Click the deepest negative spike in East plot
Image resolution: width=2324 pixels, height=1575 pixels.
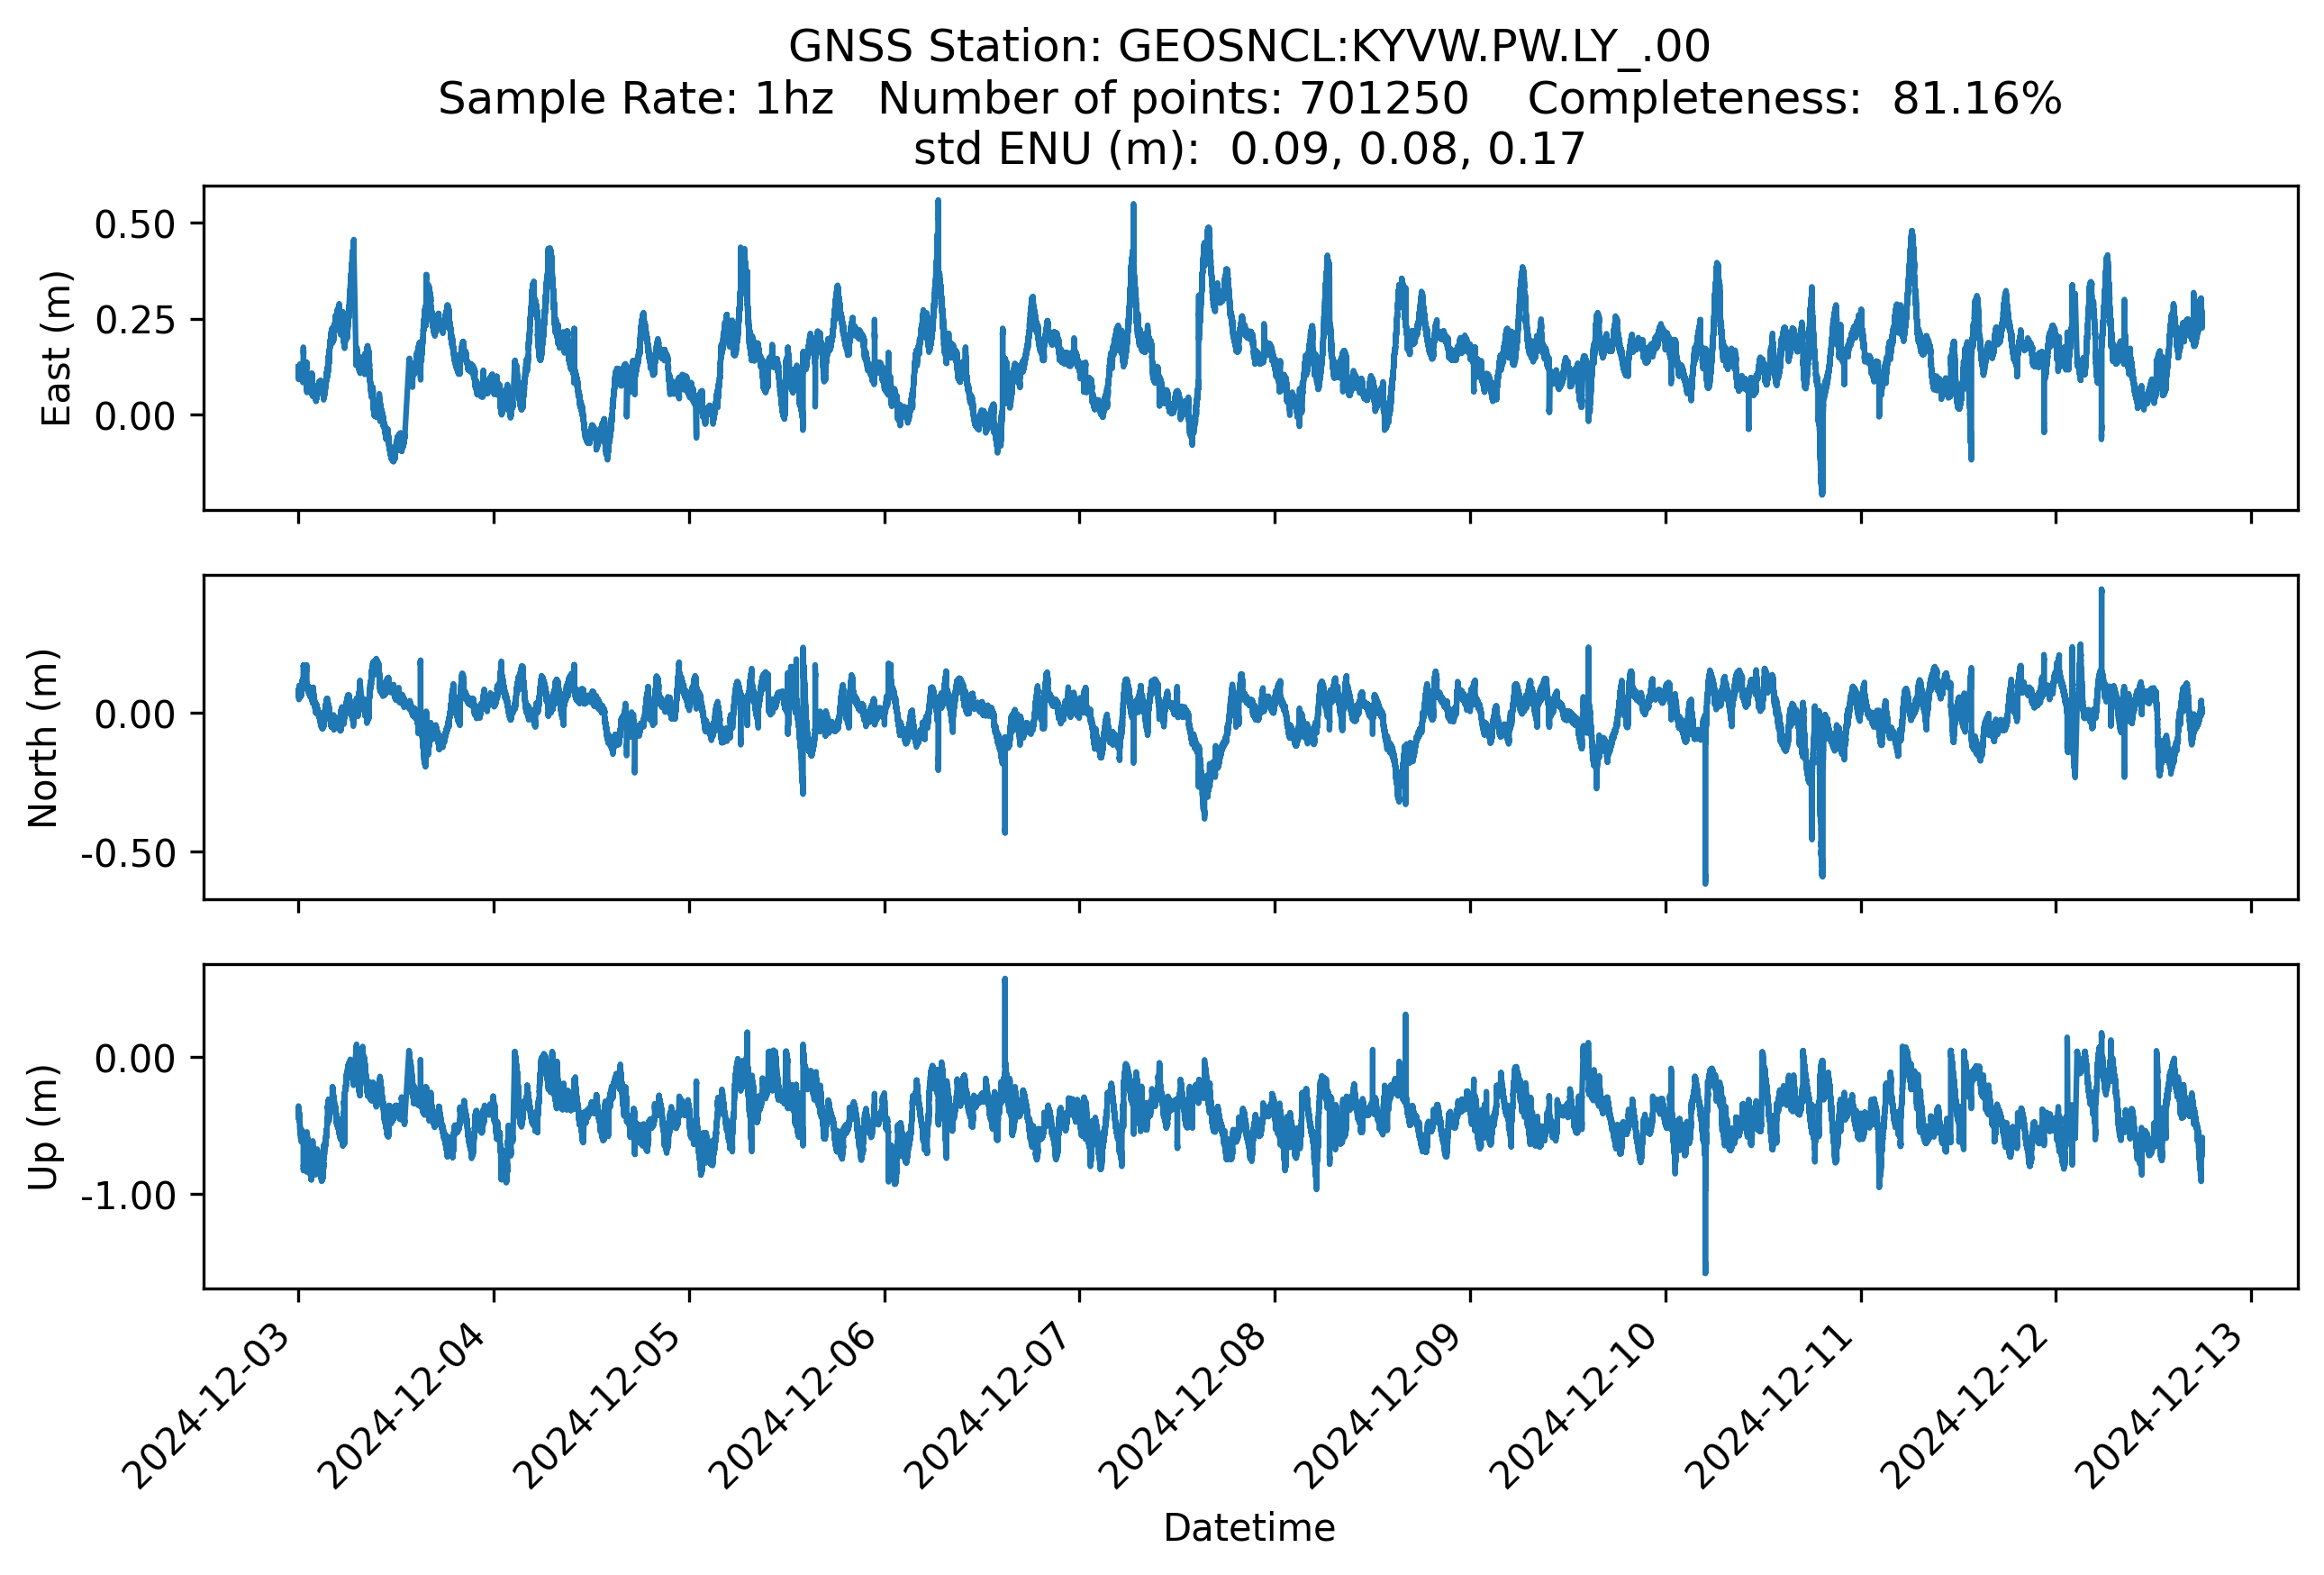(1821, 490)
